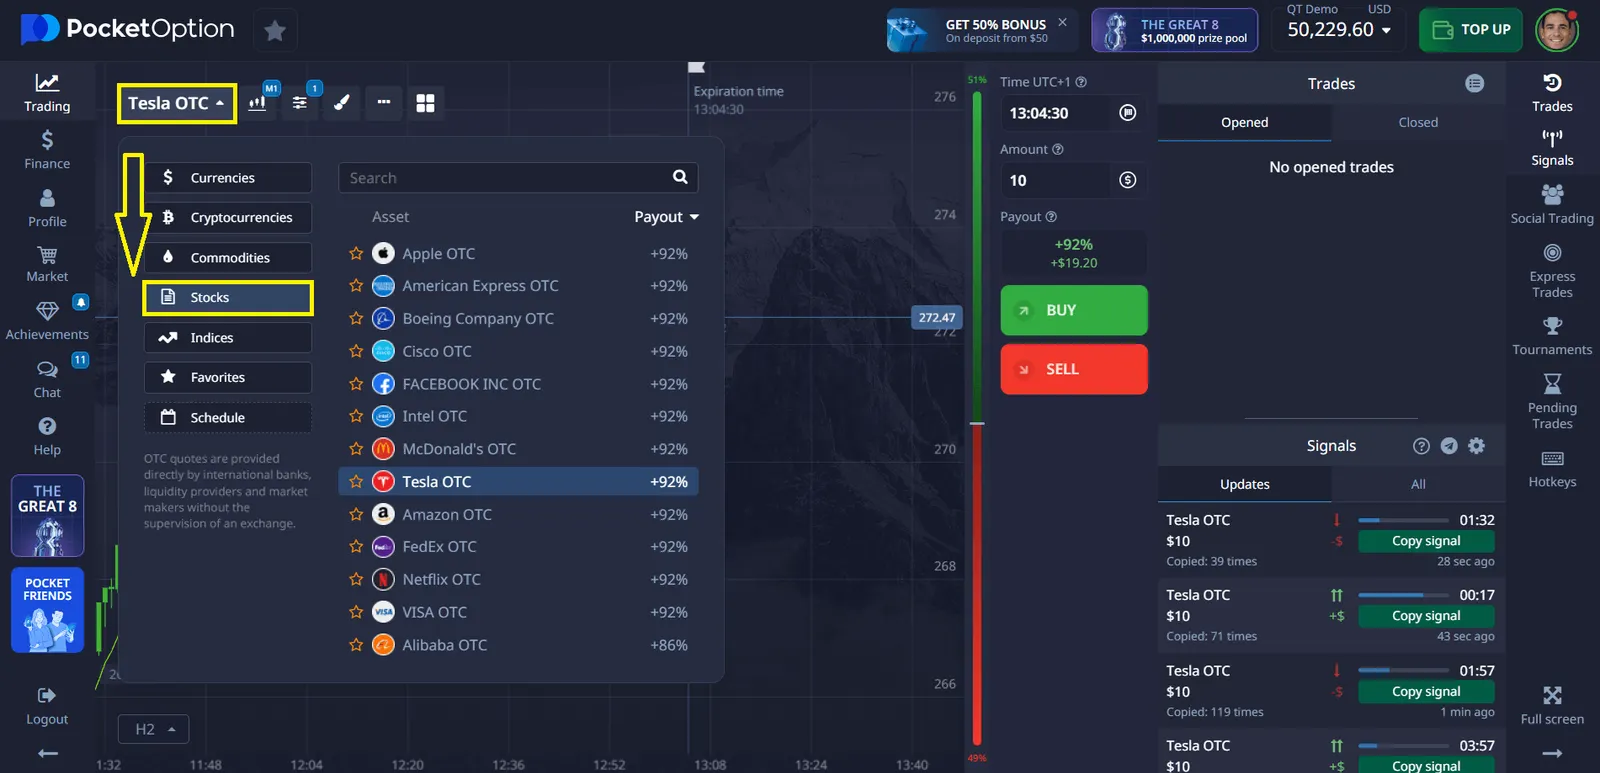1600x773 pixels.
Task: Open the Chat sidebar icon
Action: pos(47,379)
